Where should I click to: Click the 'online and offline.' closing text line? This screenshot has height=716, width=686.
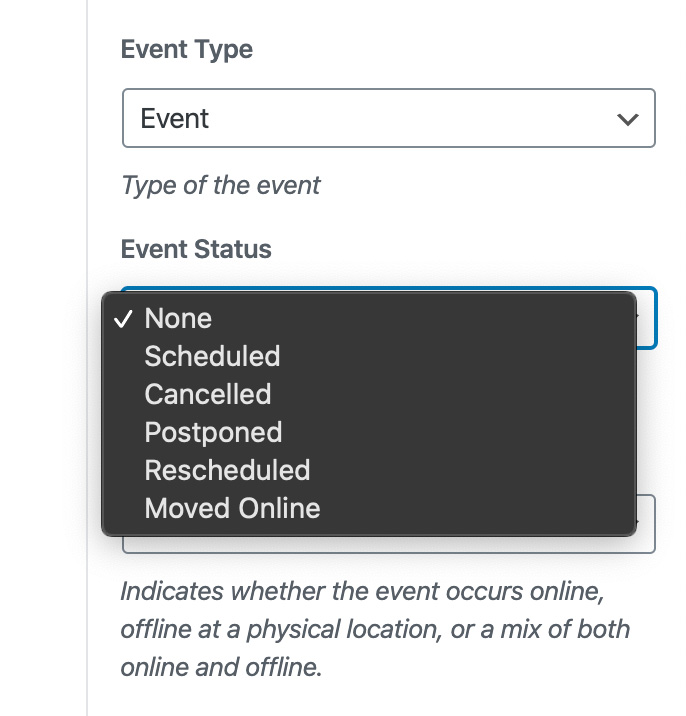pyautogui.click(x=221, y=668)
